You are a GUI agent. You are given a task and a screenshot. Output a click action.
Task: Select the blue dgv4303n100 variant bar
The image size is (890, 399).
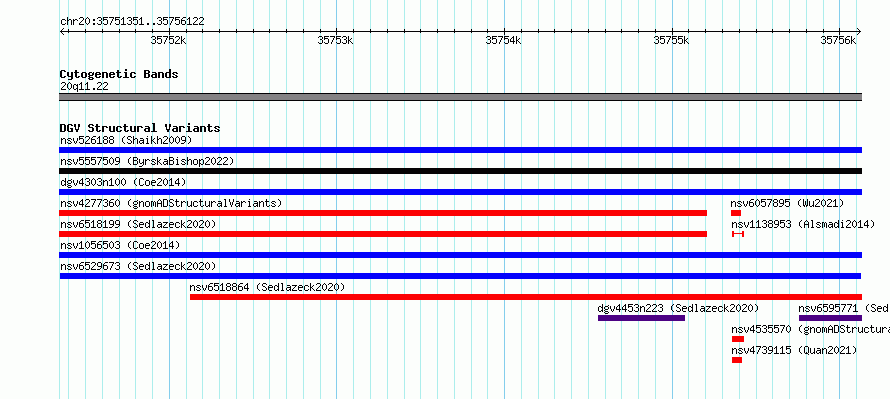[x=460, y=192]
